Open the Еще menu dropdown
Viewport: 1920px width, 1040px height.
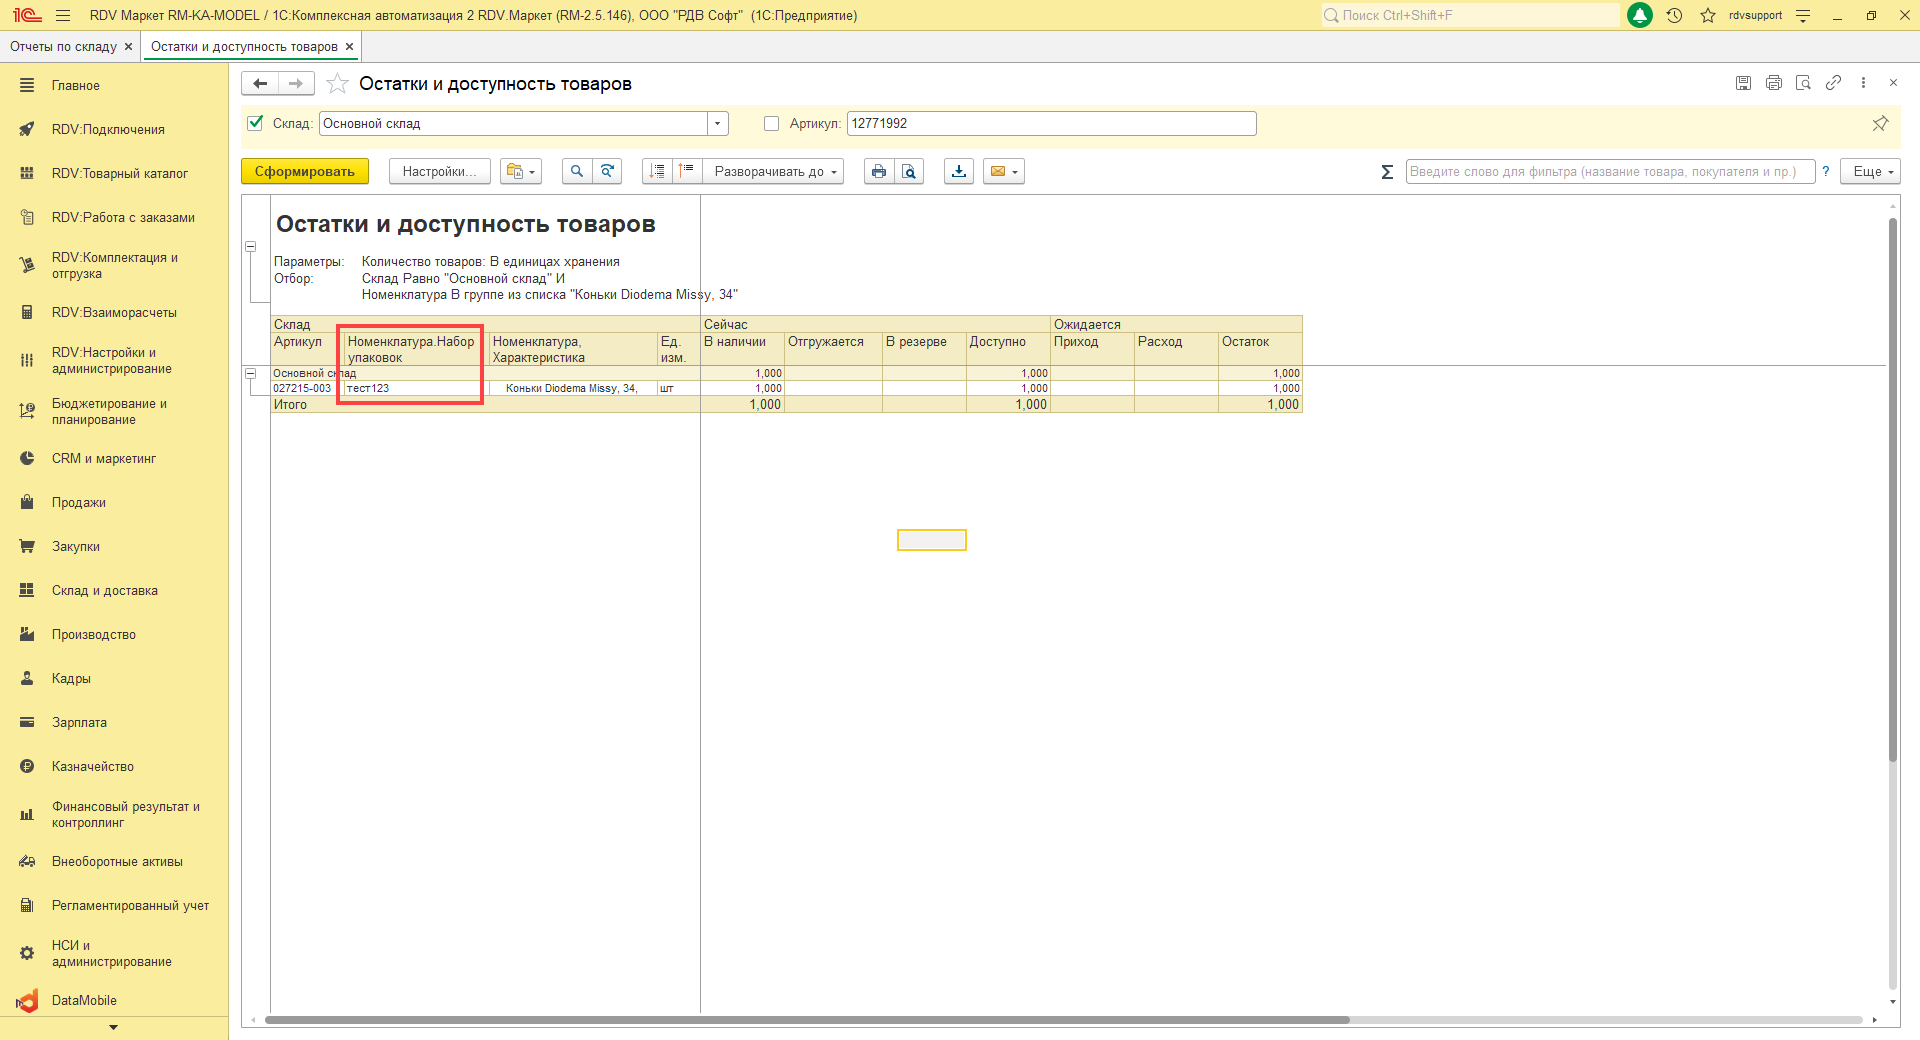pyautogui.click(x=1873, y=171)
